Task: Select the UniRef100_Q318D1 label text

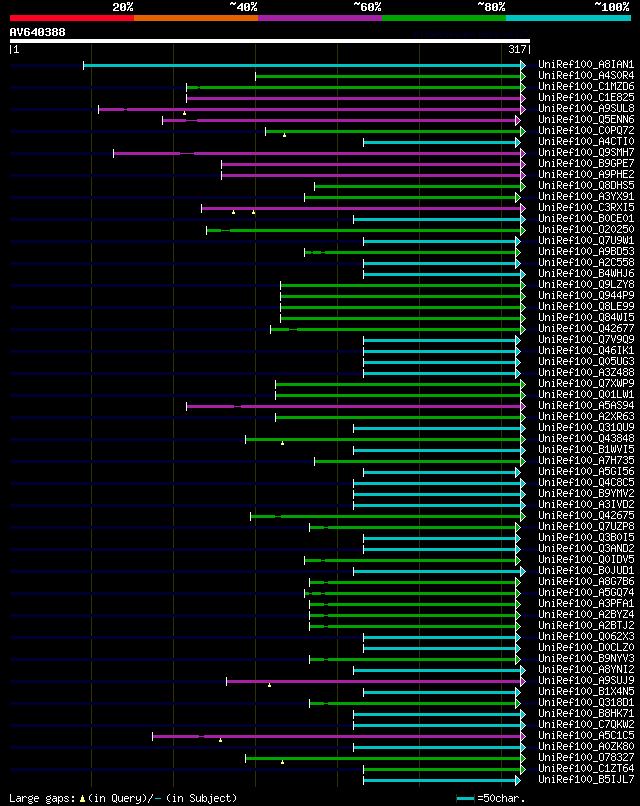Action: coord(586,702)
